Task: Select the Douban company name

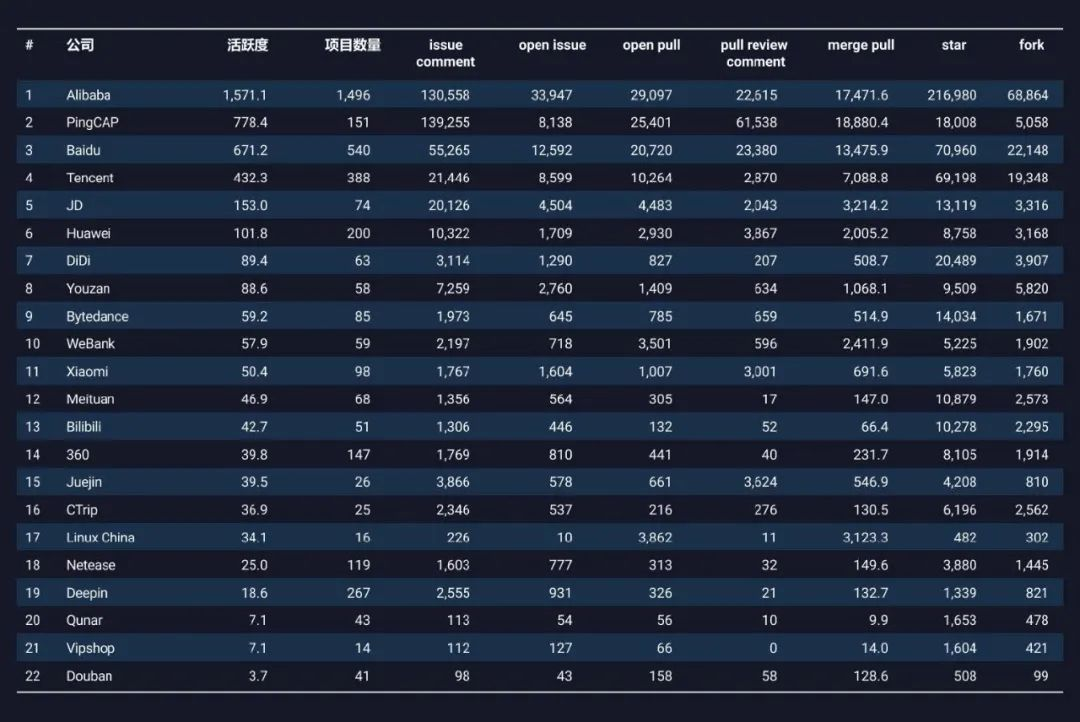Action: (89, 676)
